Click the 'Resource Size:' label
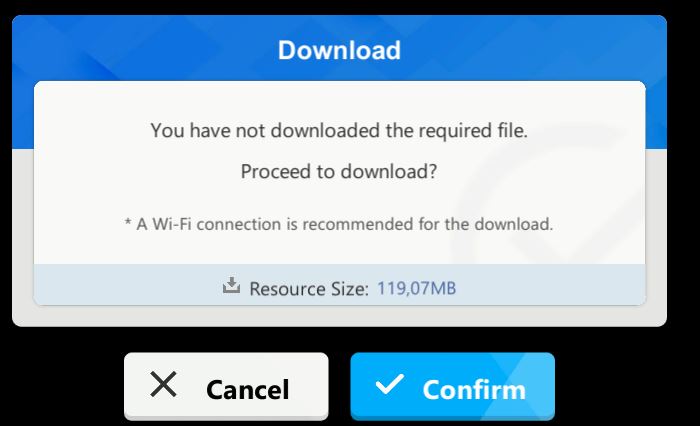Image resolution: width=700 pixels, height=426 pixels. click(x=309, y=289)
